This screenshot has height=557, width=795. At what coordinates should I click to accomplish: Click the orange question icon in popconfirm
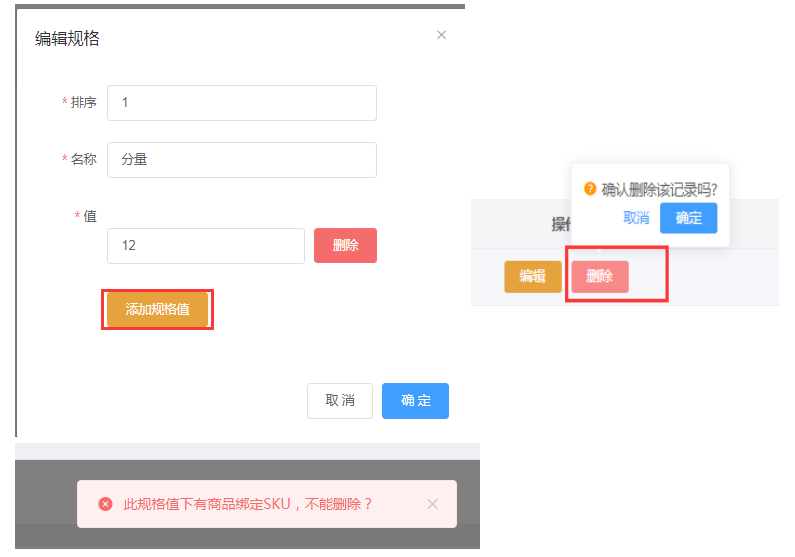[590, 188]
